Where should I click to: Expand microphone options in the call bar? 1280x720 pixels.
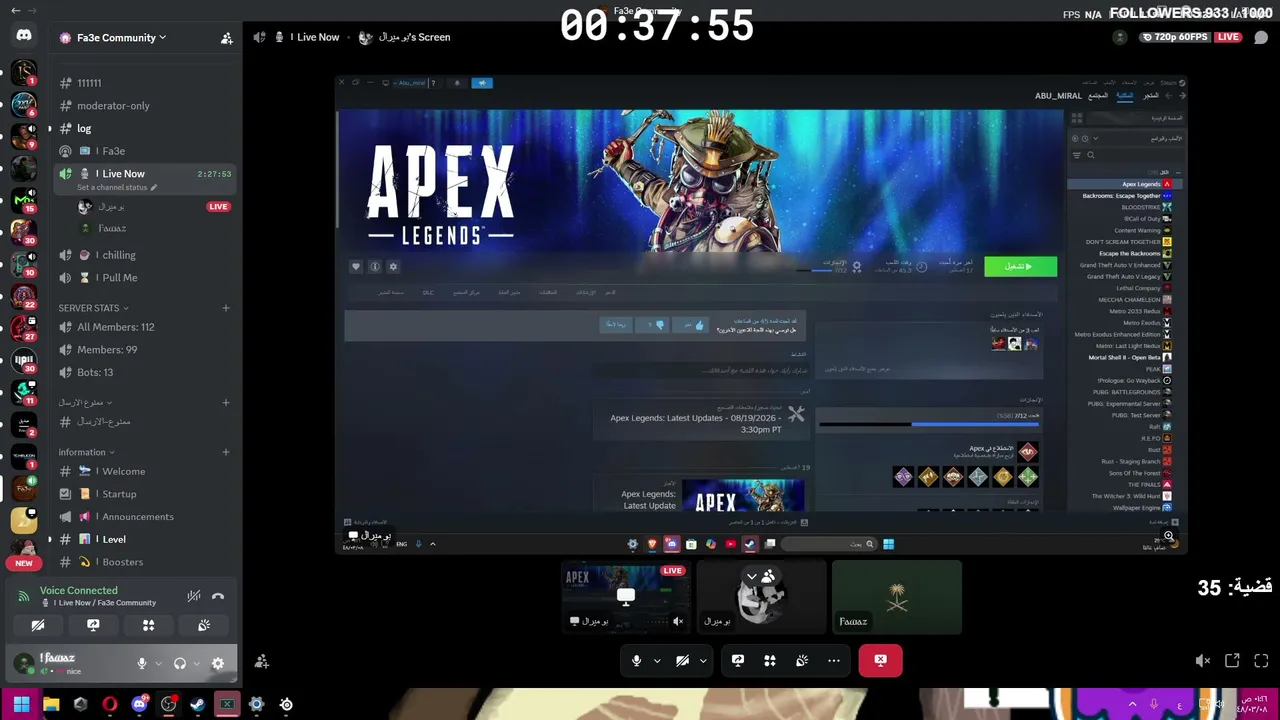click(x=657, y=660)
